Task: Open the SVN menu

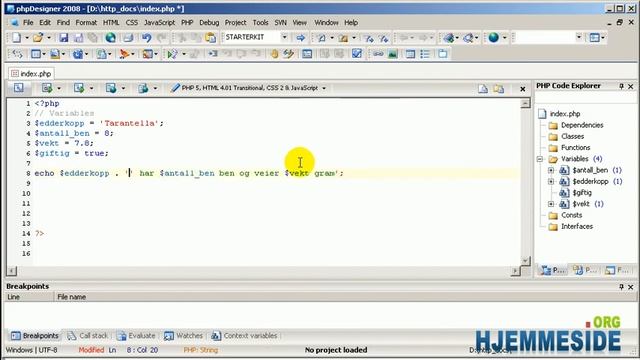Action: [280, 22]
